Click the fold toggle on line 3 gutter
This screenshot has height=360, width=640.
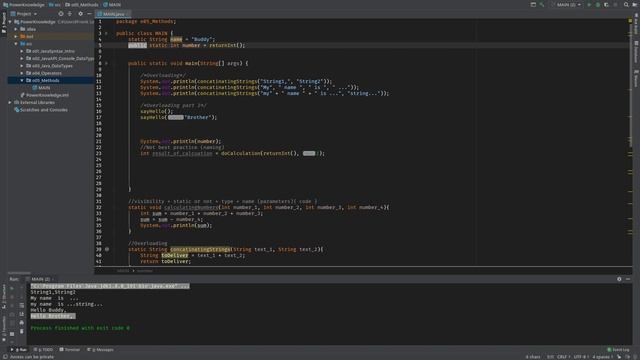tap(107, 33)
